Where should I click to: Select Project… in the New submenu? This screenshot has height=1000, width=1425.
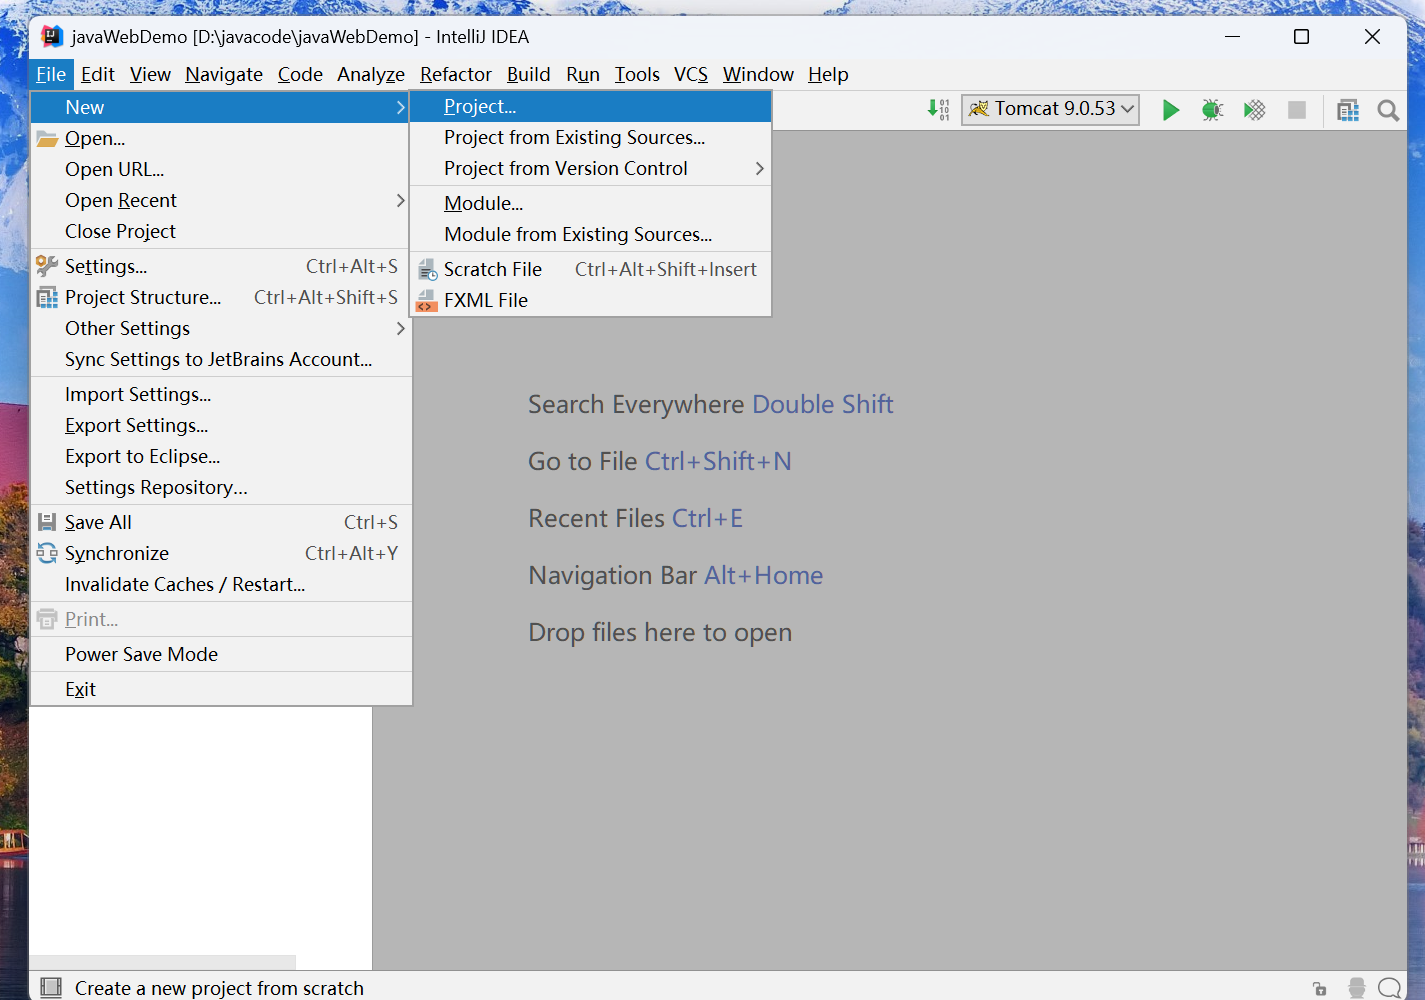[x=591, y=106]
